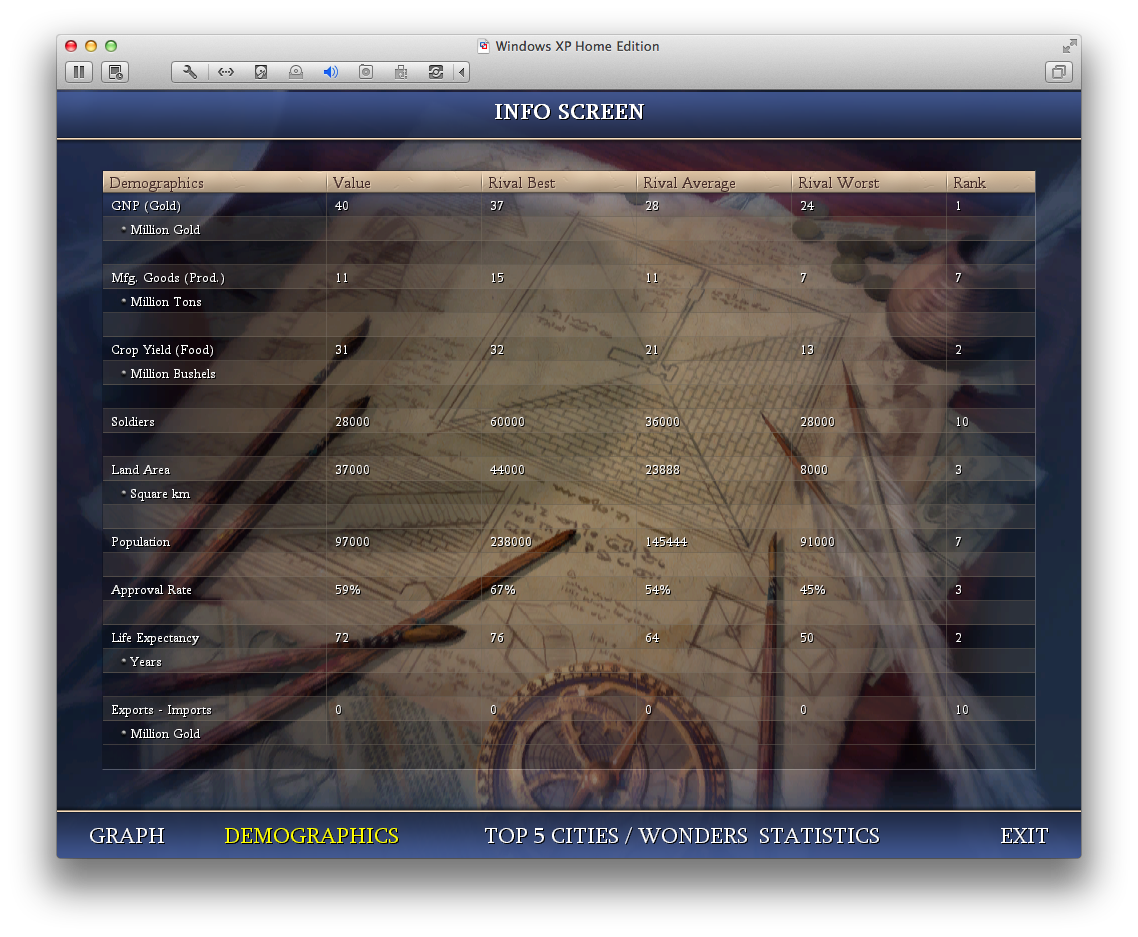
Task: Switch to the GRAPH tab
Action: 127,835
